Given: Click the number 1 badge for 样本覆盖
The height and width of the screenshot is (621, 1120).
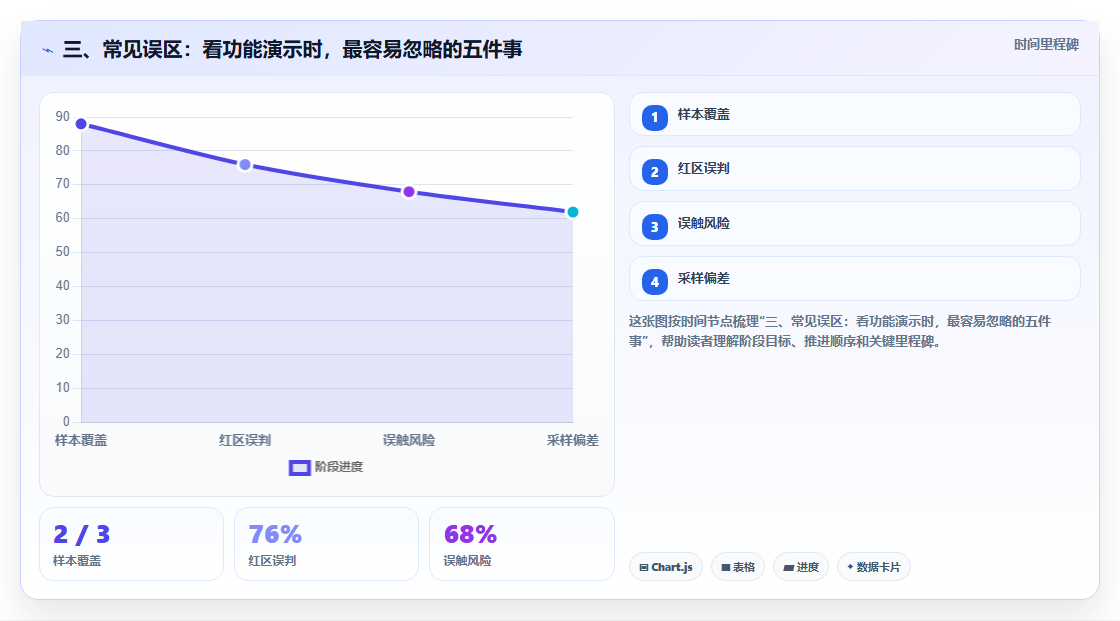Looking at the screenshot, I should [x=654, y=117].
